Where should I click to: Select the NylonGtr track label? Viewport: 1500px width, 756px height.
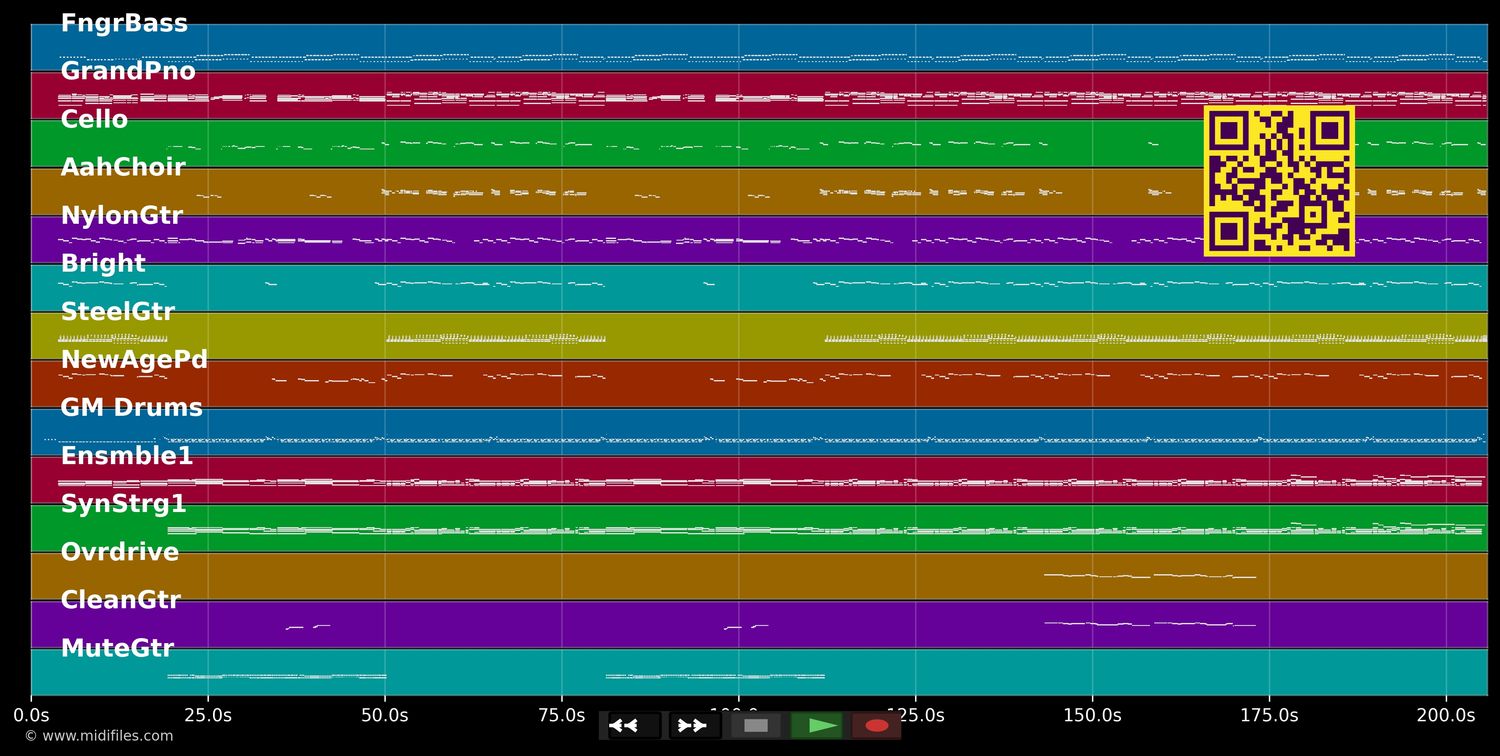(122, 215)
